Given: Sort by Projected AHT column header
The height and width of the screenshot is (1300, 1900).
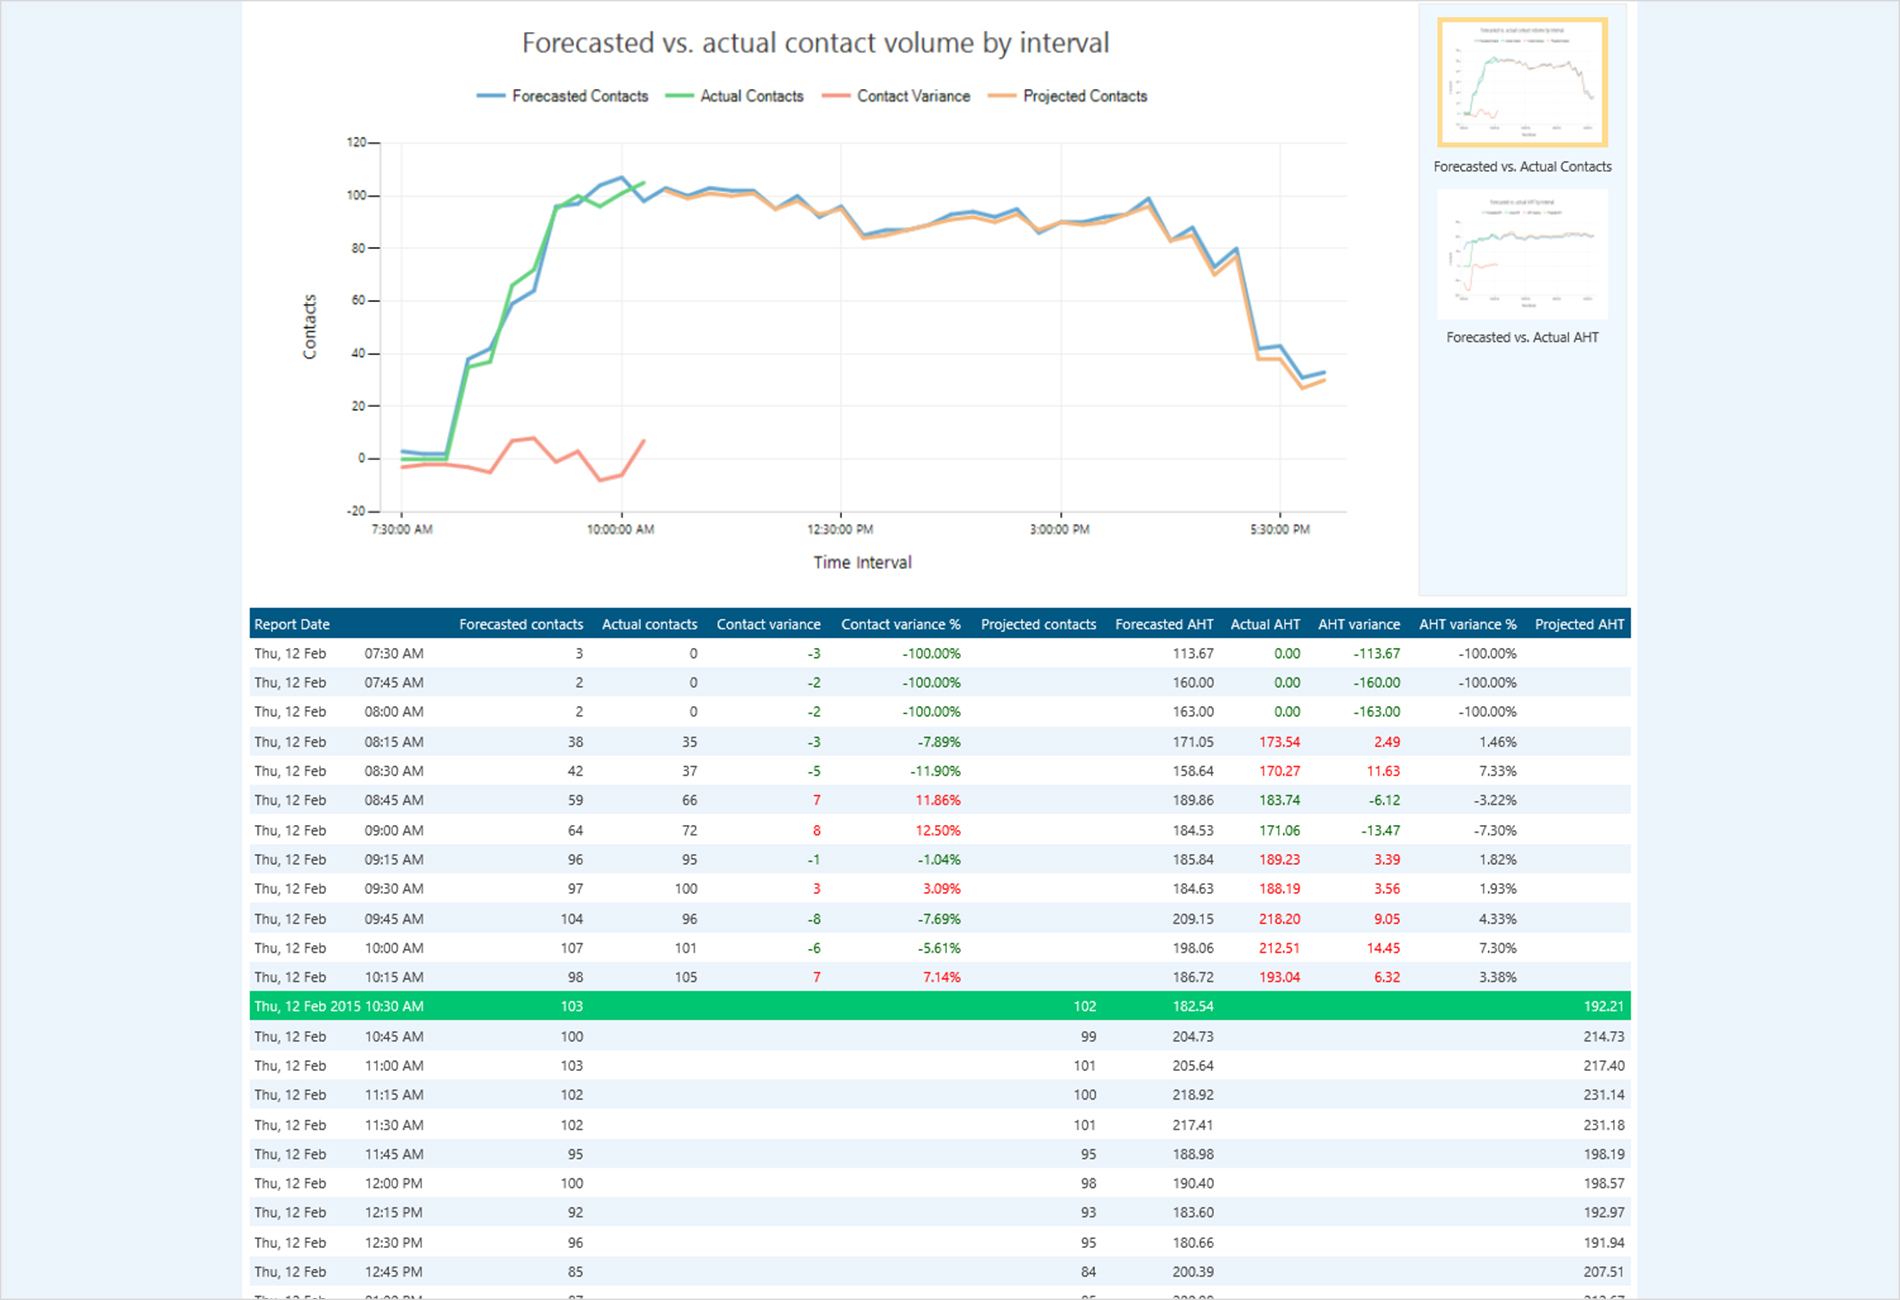Looking at the screenshot, I should coord(1579,624).
